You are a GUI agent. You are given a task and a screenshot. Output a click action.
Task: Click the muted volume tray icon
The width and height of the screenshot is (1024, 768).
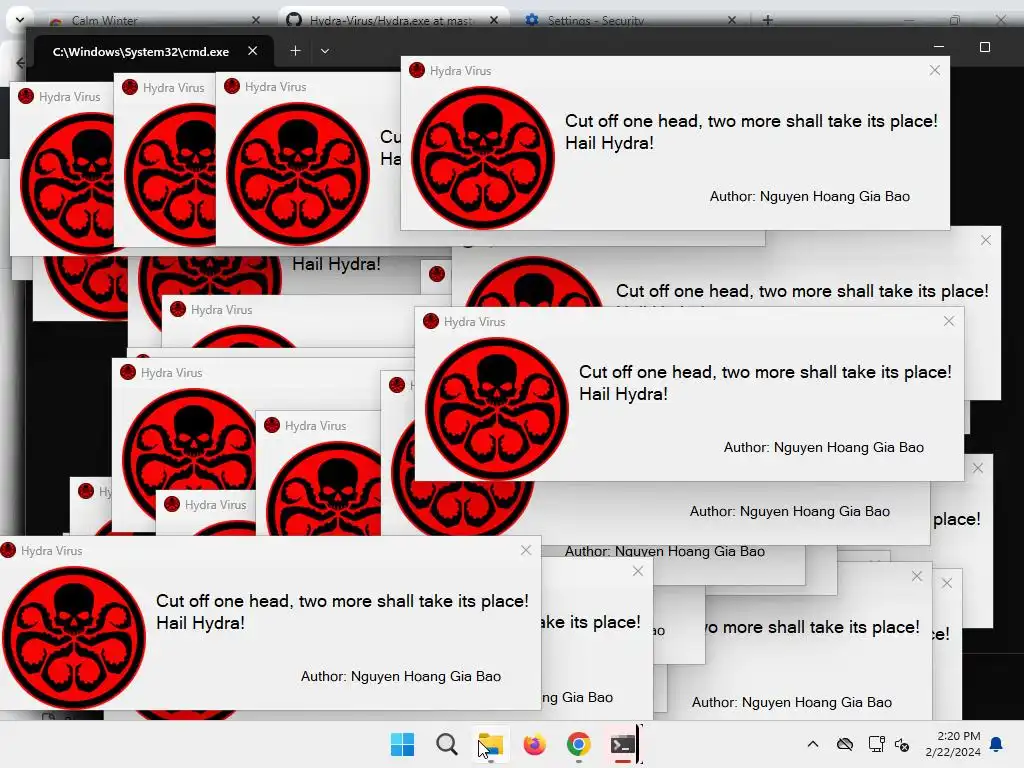tap(902, 744)
